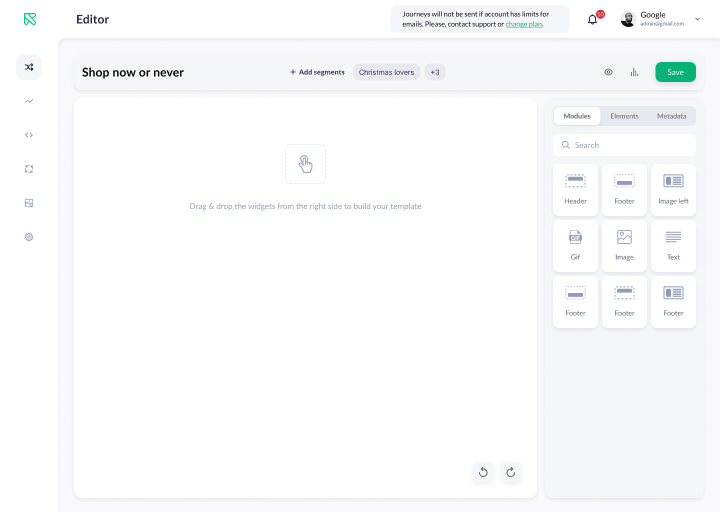
Task: Expand the +3 additional segments chip
Action: tap(435, 72)
